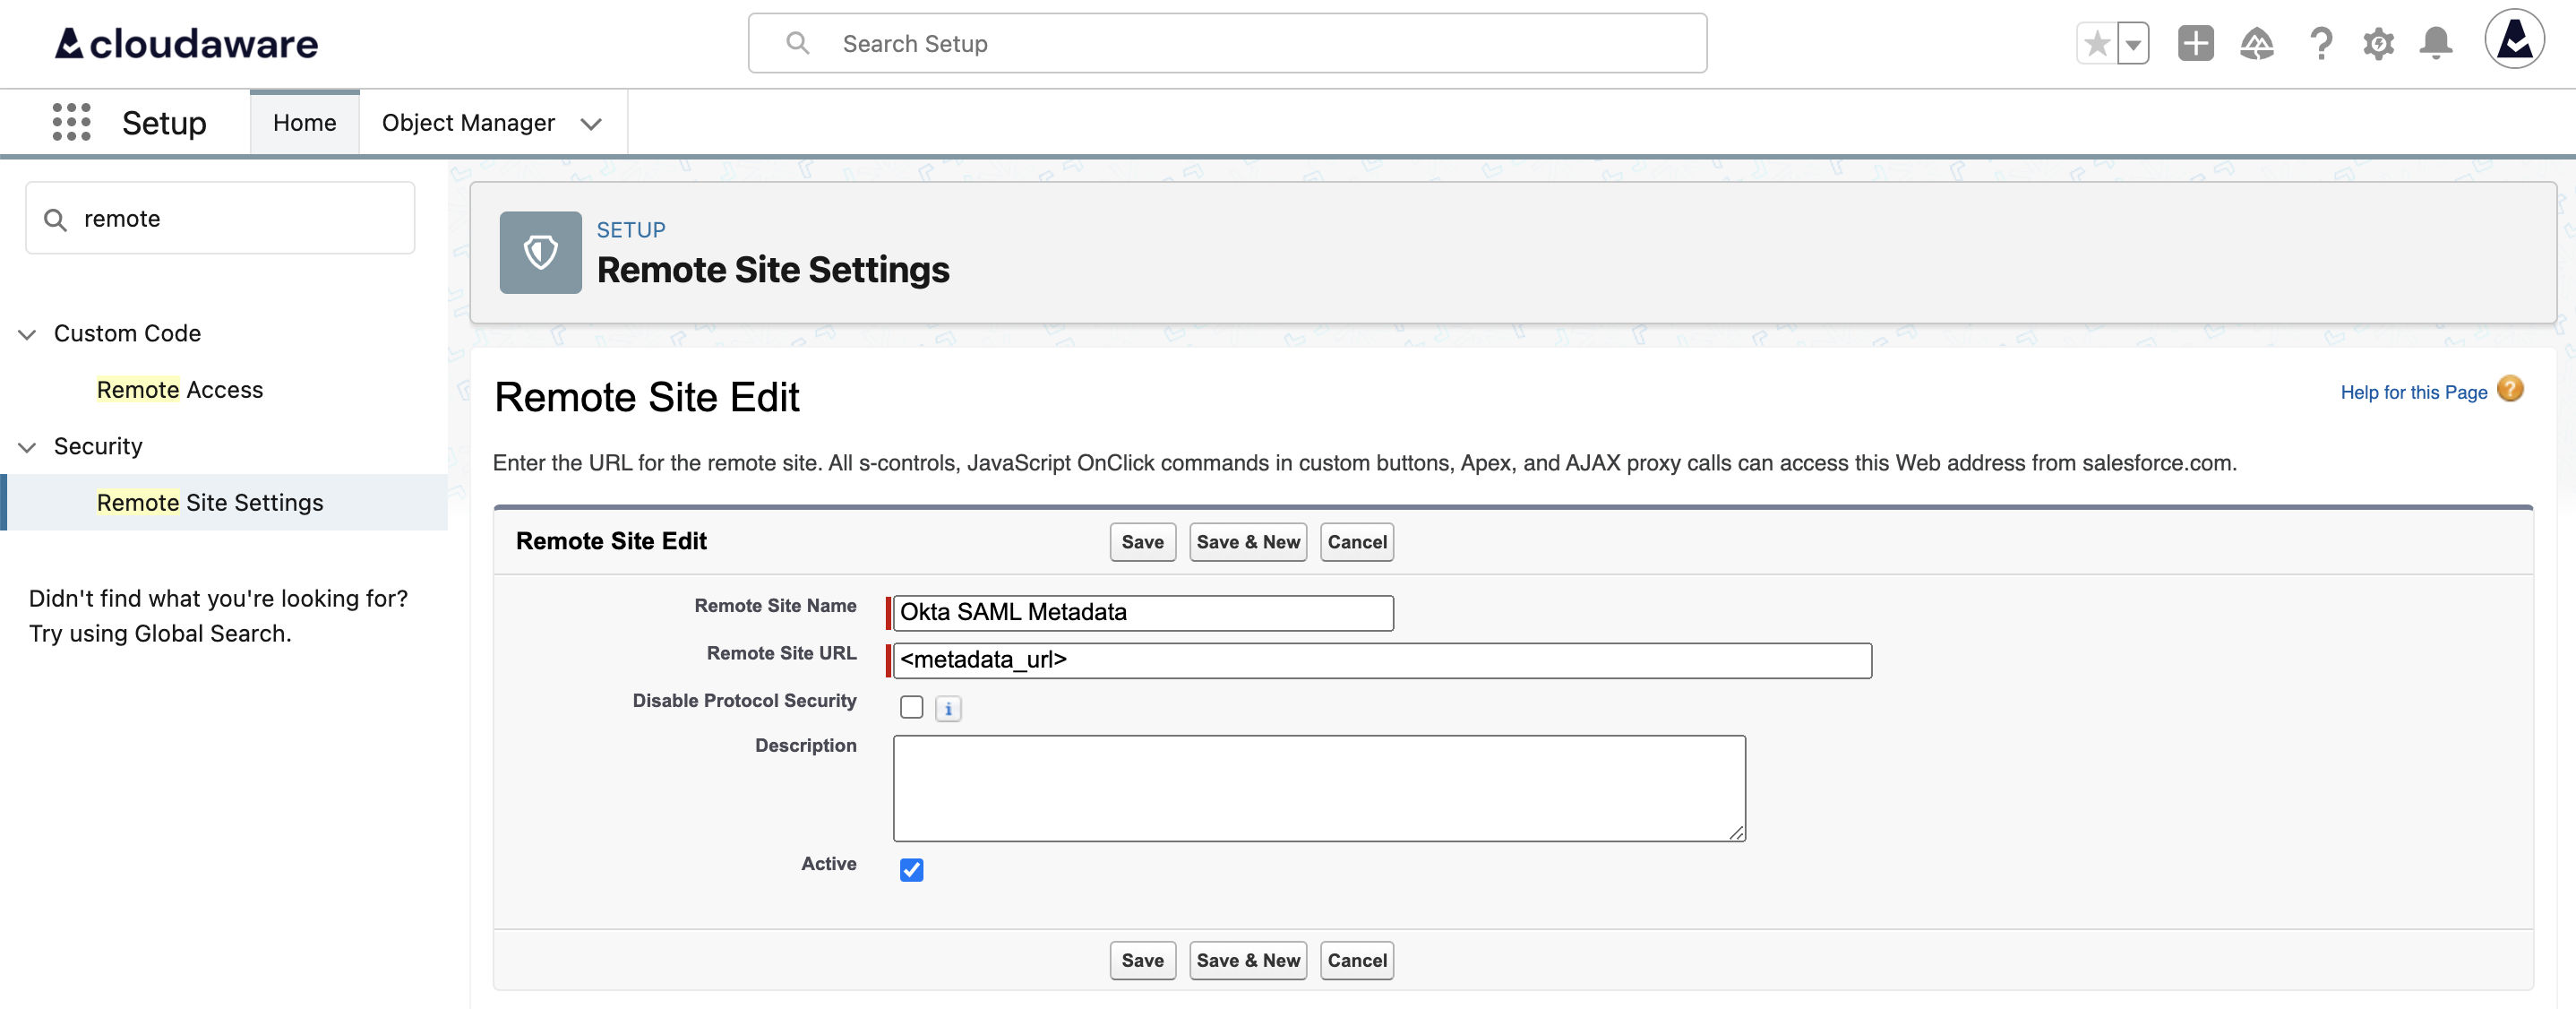Open the Setup gear icon
This screenshot has width=2576, height=1009.
pos(2379,43)
